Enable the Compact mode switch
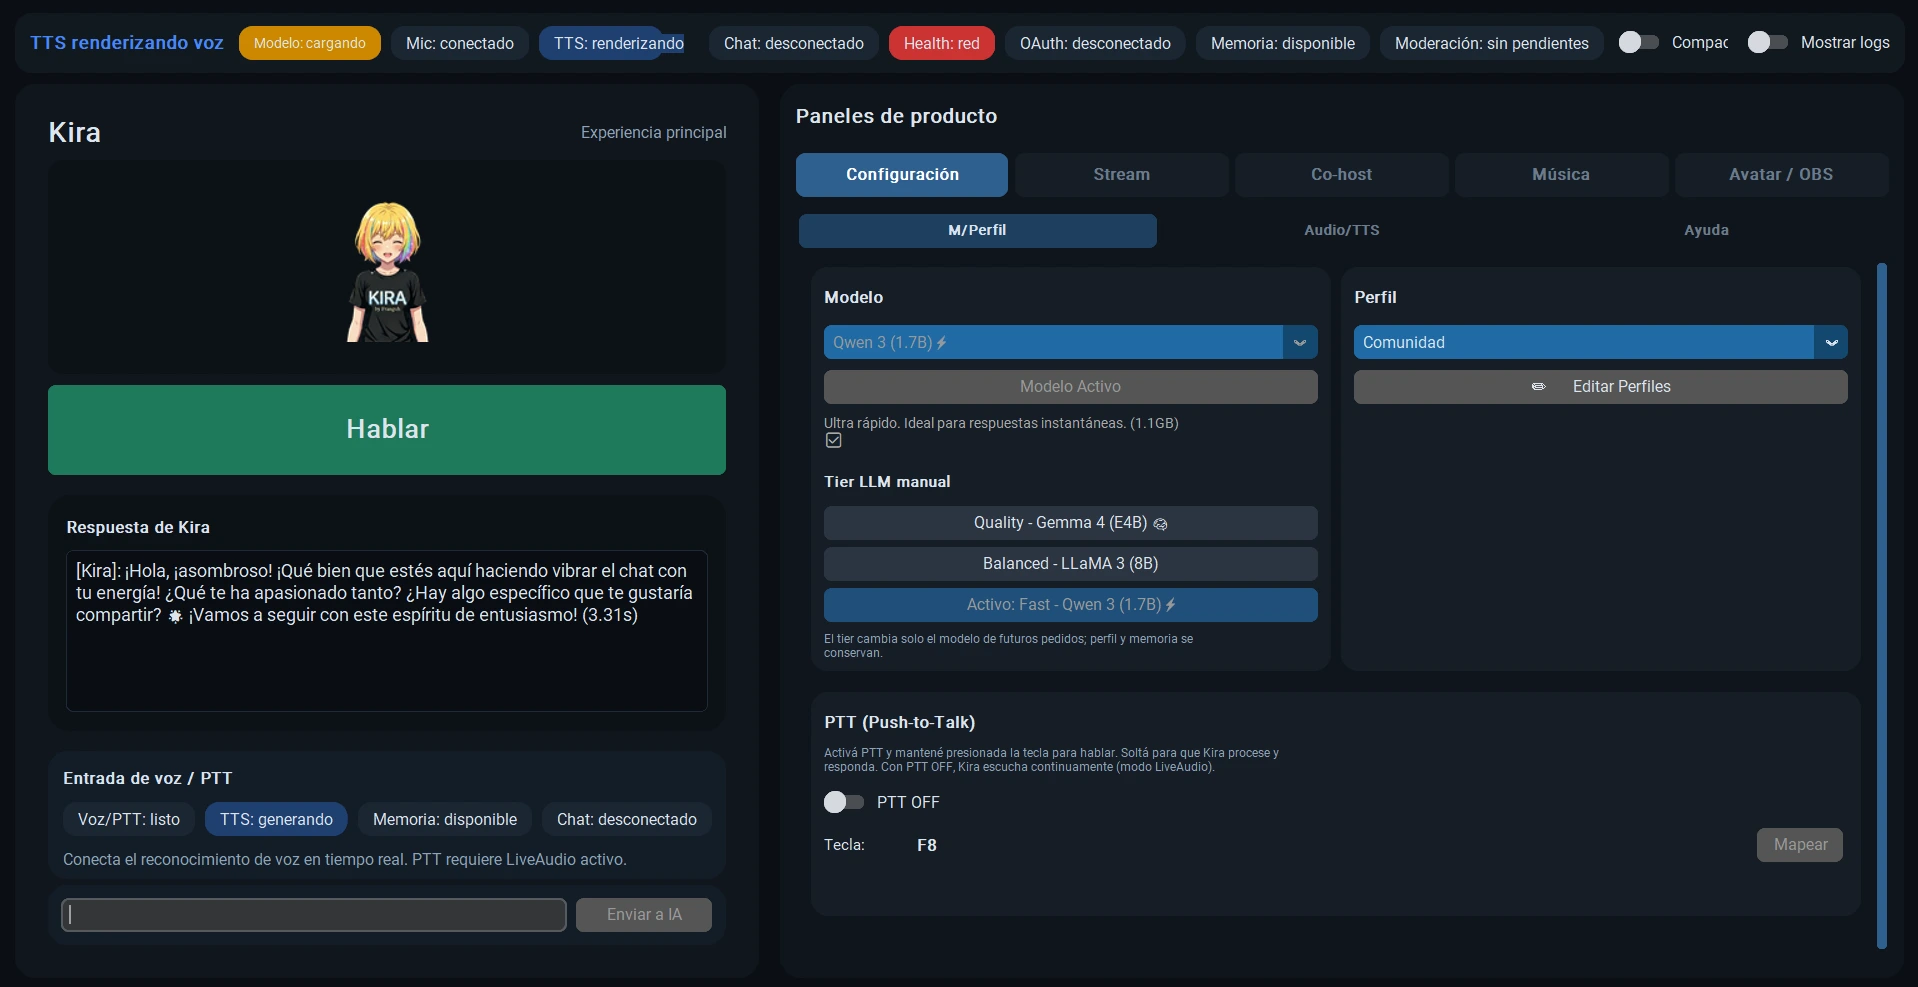The width and height of the screenshot is (1918, 987). 1638,42
